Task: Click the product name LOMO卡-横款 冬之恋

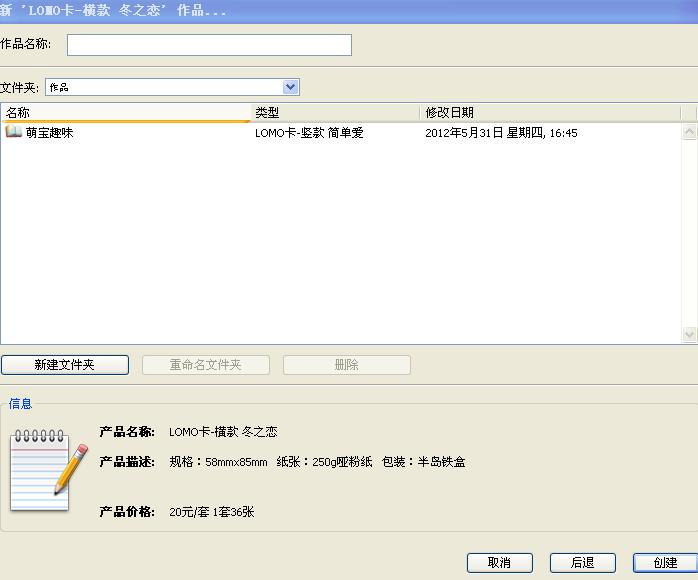Action: 223,432
